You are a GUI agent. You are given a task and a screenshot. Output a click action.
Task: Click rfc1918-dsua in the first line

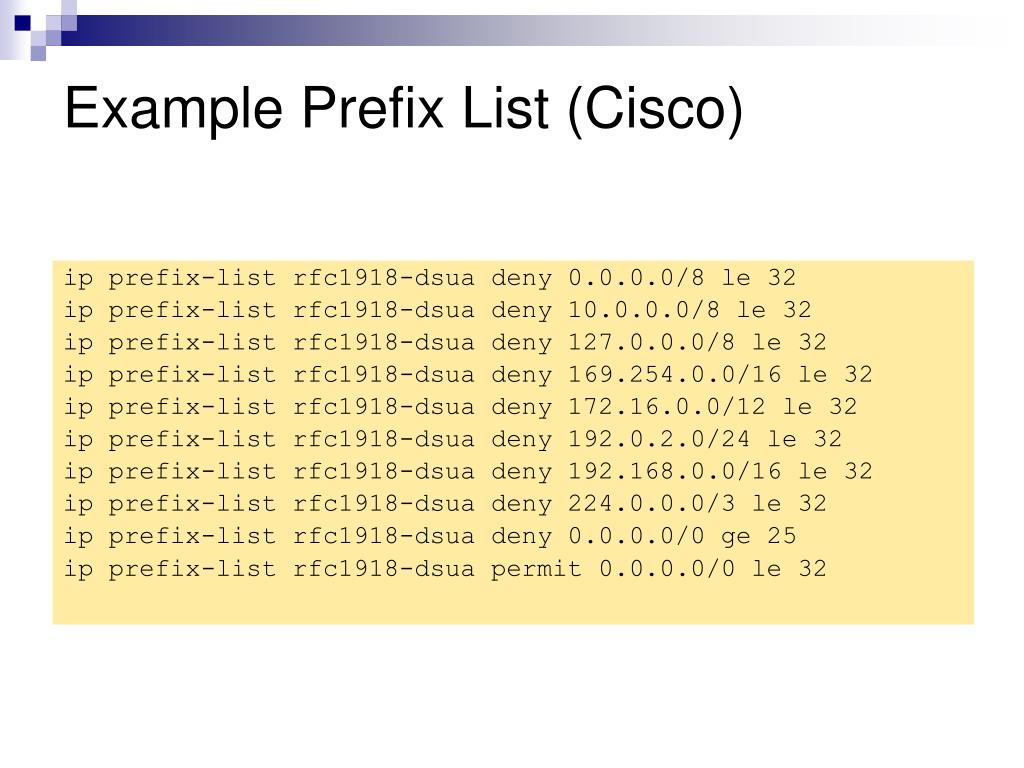click(x=383, y=278)
